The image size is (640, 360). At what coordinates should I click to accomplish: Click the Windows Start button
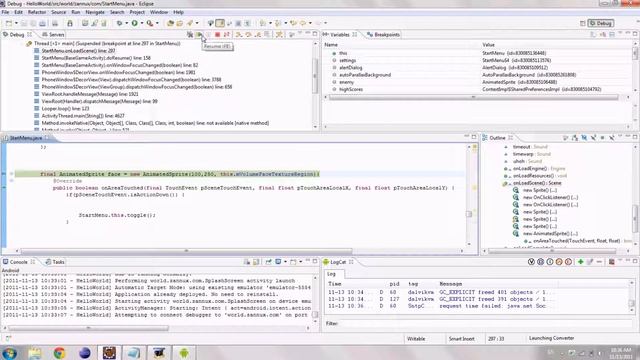tap(9, 353)
